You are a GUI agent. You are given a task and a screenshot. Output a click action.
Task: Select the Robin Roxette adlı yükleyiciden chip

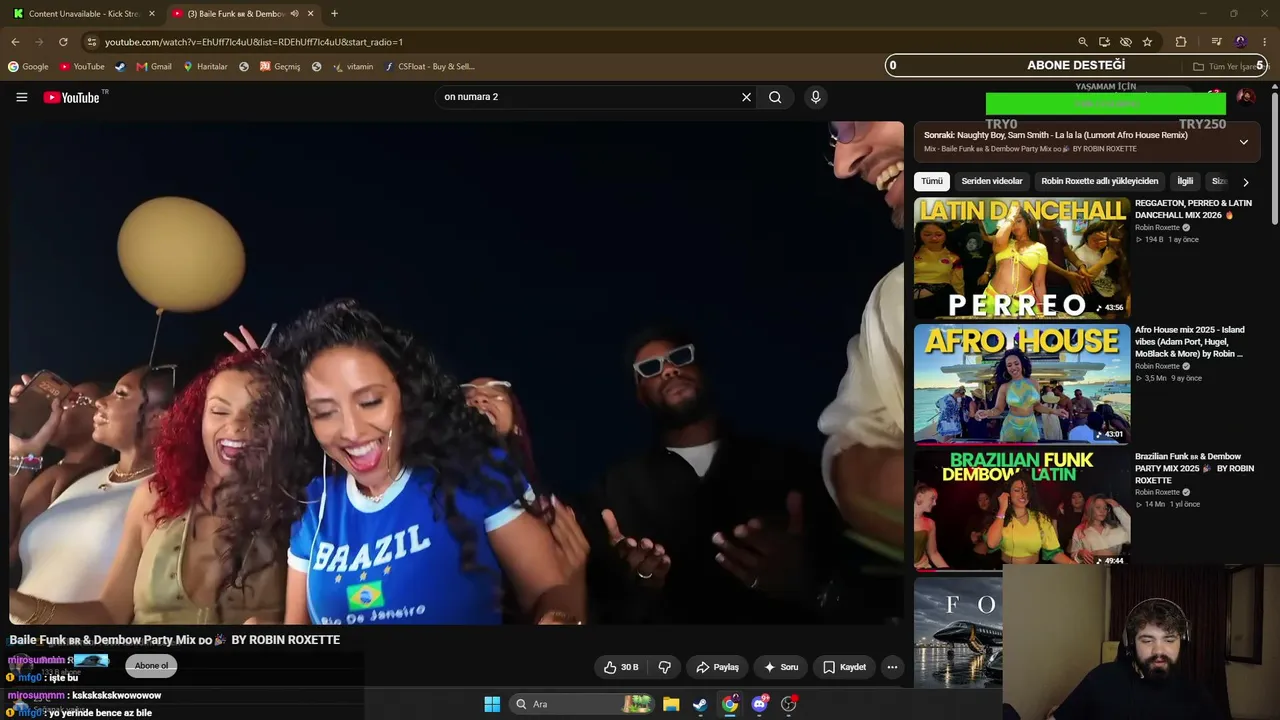[x=1100, y=181]
